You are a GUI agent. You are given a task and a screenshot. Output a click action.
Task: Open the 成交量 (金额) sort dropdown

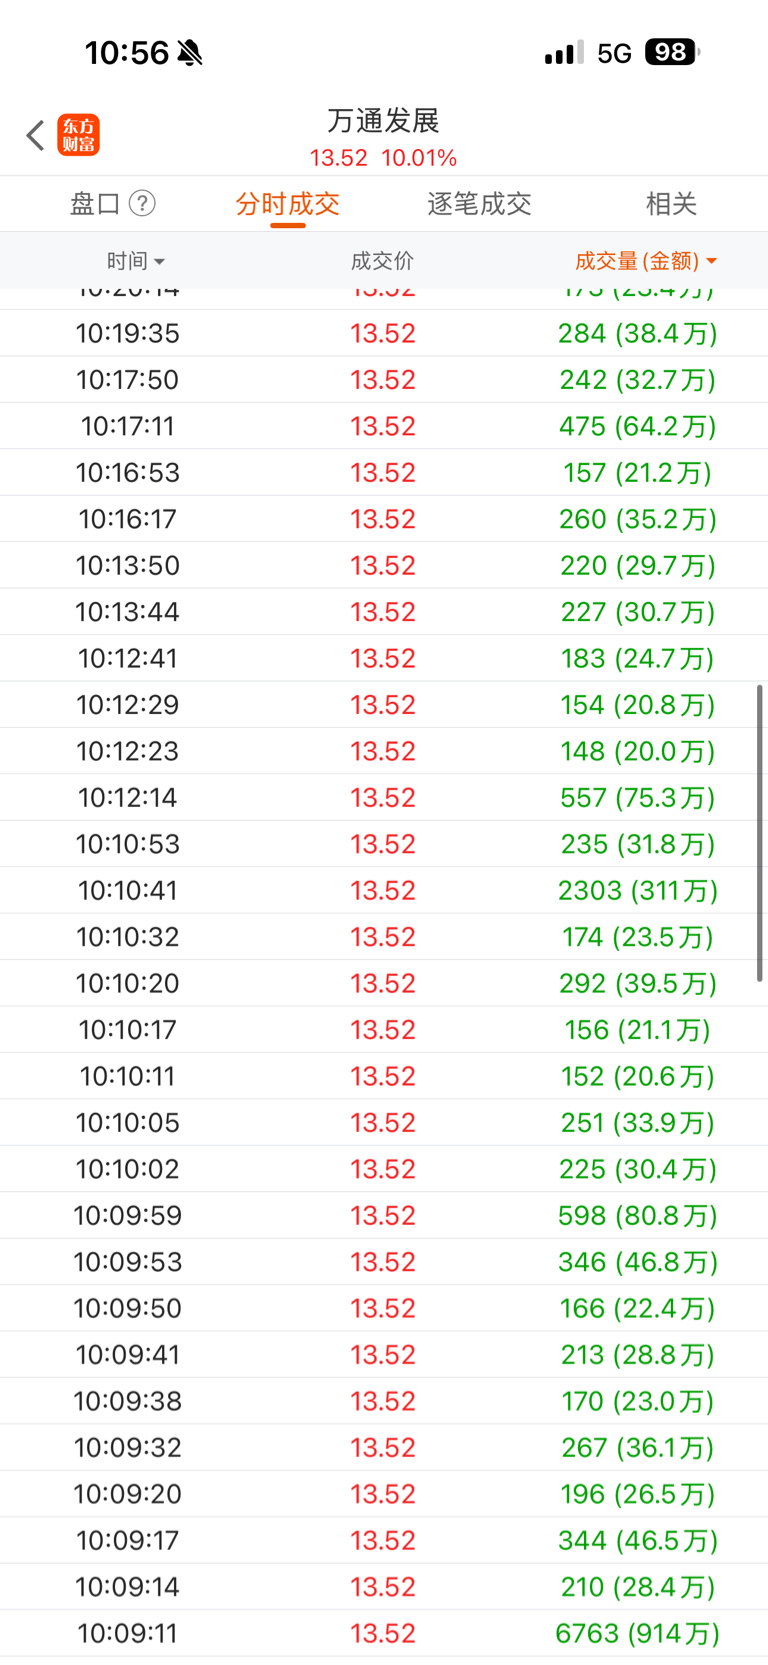click(x=646, y=261)
